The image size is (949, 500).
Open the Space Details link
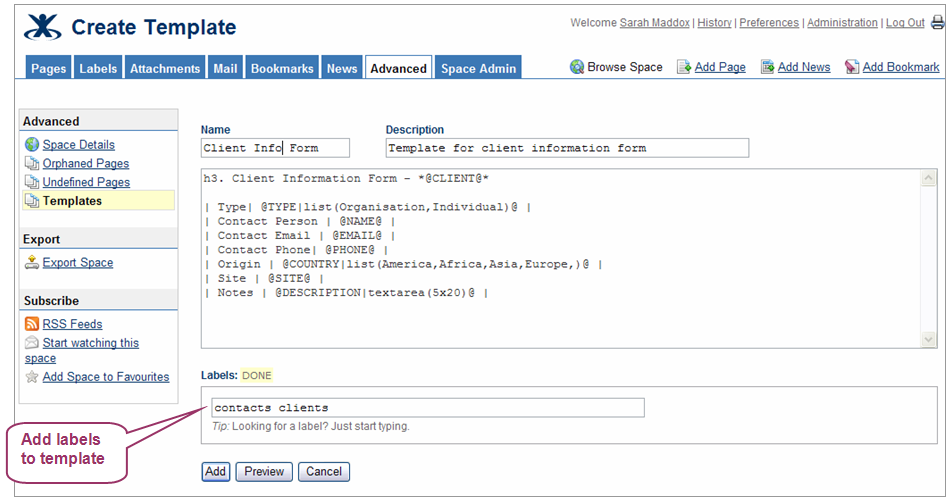[x=78, y=144]
